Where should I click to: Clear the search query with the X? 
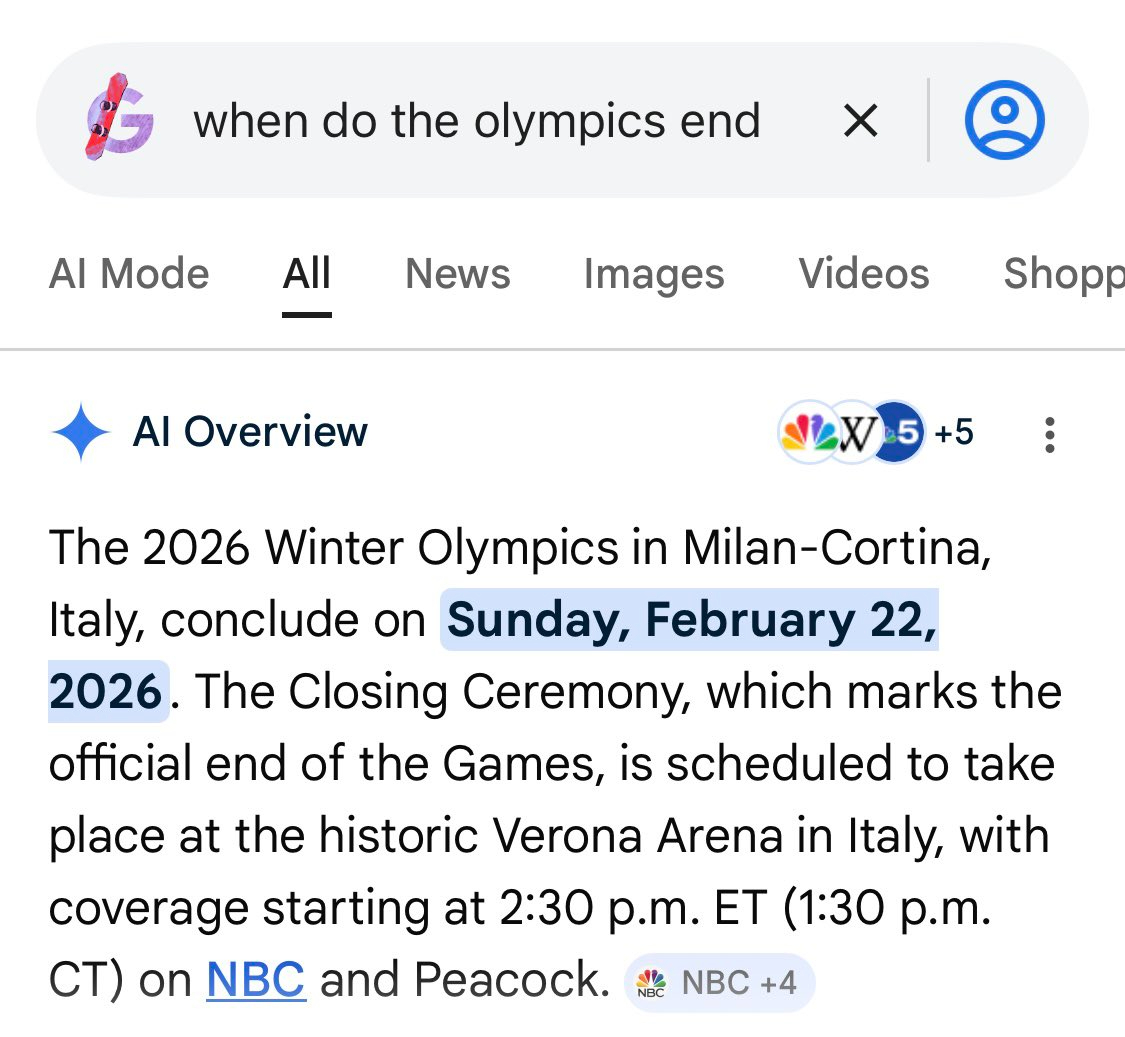[x=860, y=121]
